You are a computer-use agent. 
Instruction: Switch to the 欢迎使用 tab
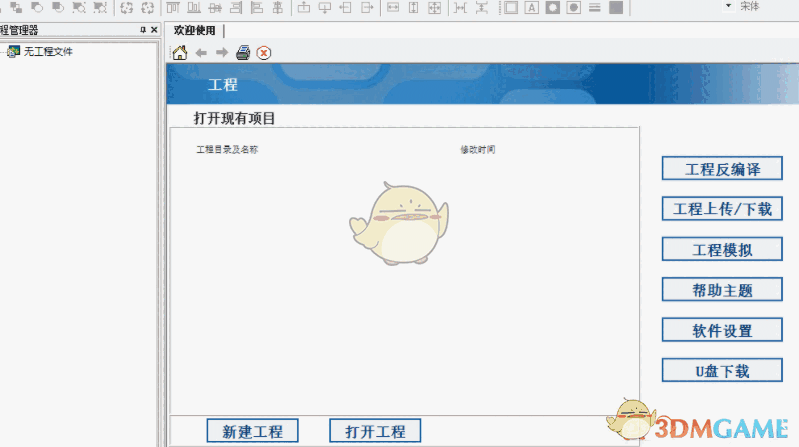click(195, 31)
